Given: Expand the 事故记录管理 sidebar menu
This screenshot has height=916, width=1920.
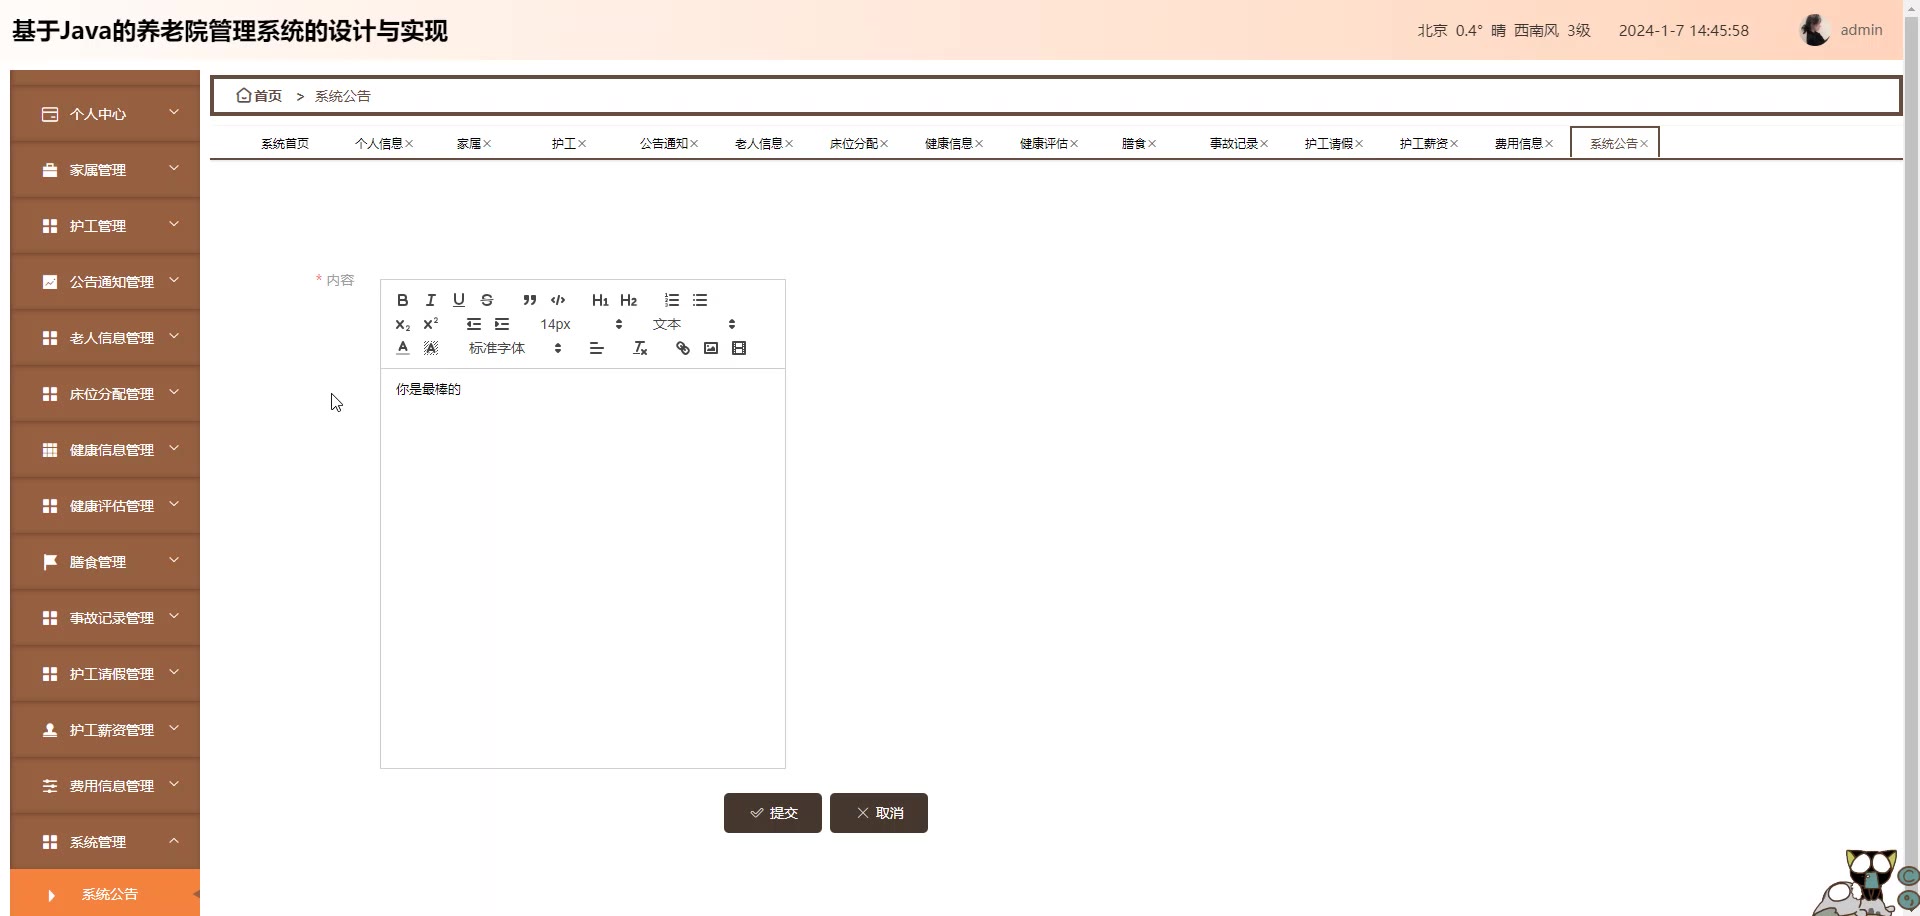Looking at the screenshot, I should (x=105, y=618).
